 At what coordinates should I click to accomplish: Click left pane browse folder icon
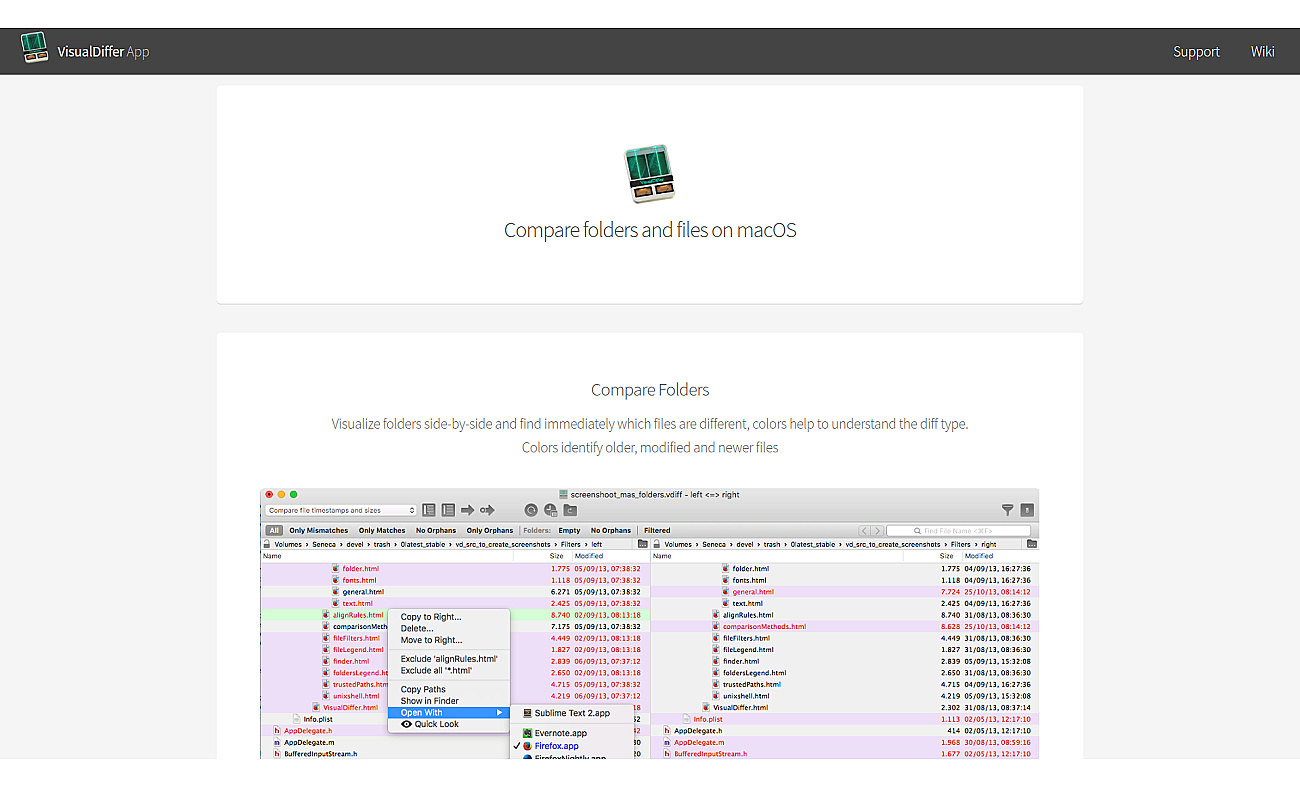pos(642,544)
